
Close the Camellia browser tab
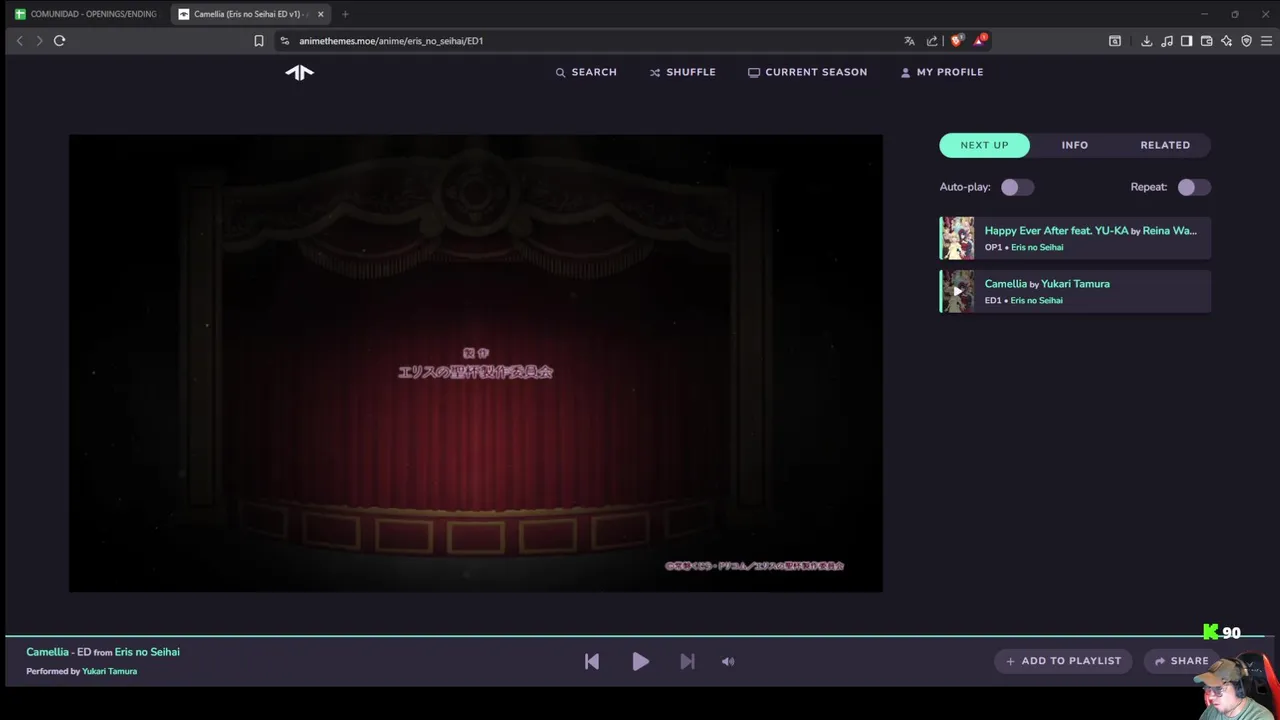[x=320, y=14]
